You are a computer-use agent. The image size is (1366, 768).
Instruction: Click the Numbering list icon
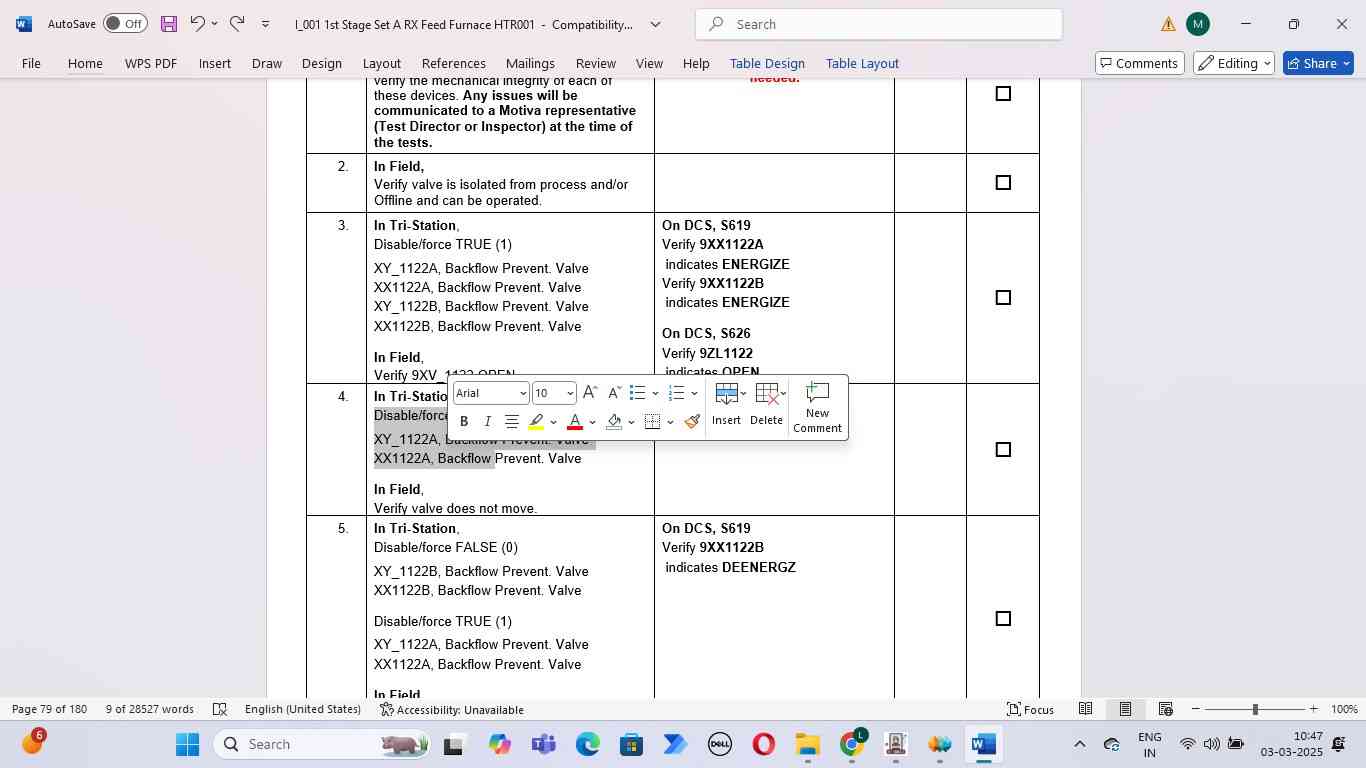(676, 393)
